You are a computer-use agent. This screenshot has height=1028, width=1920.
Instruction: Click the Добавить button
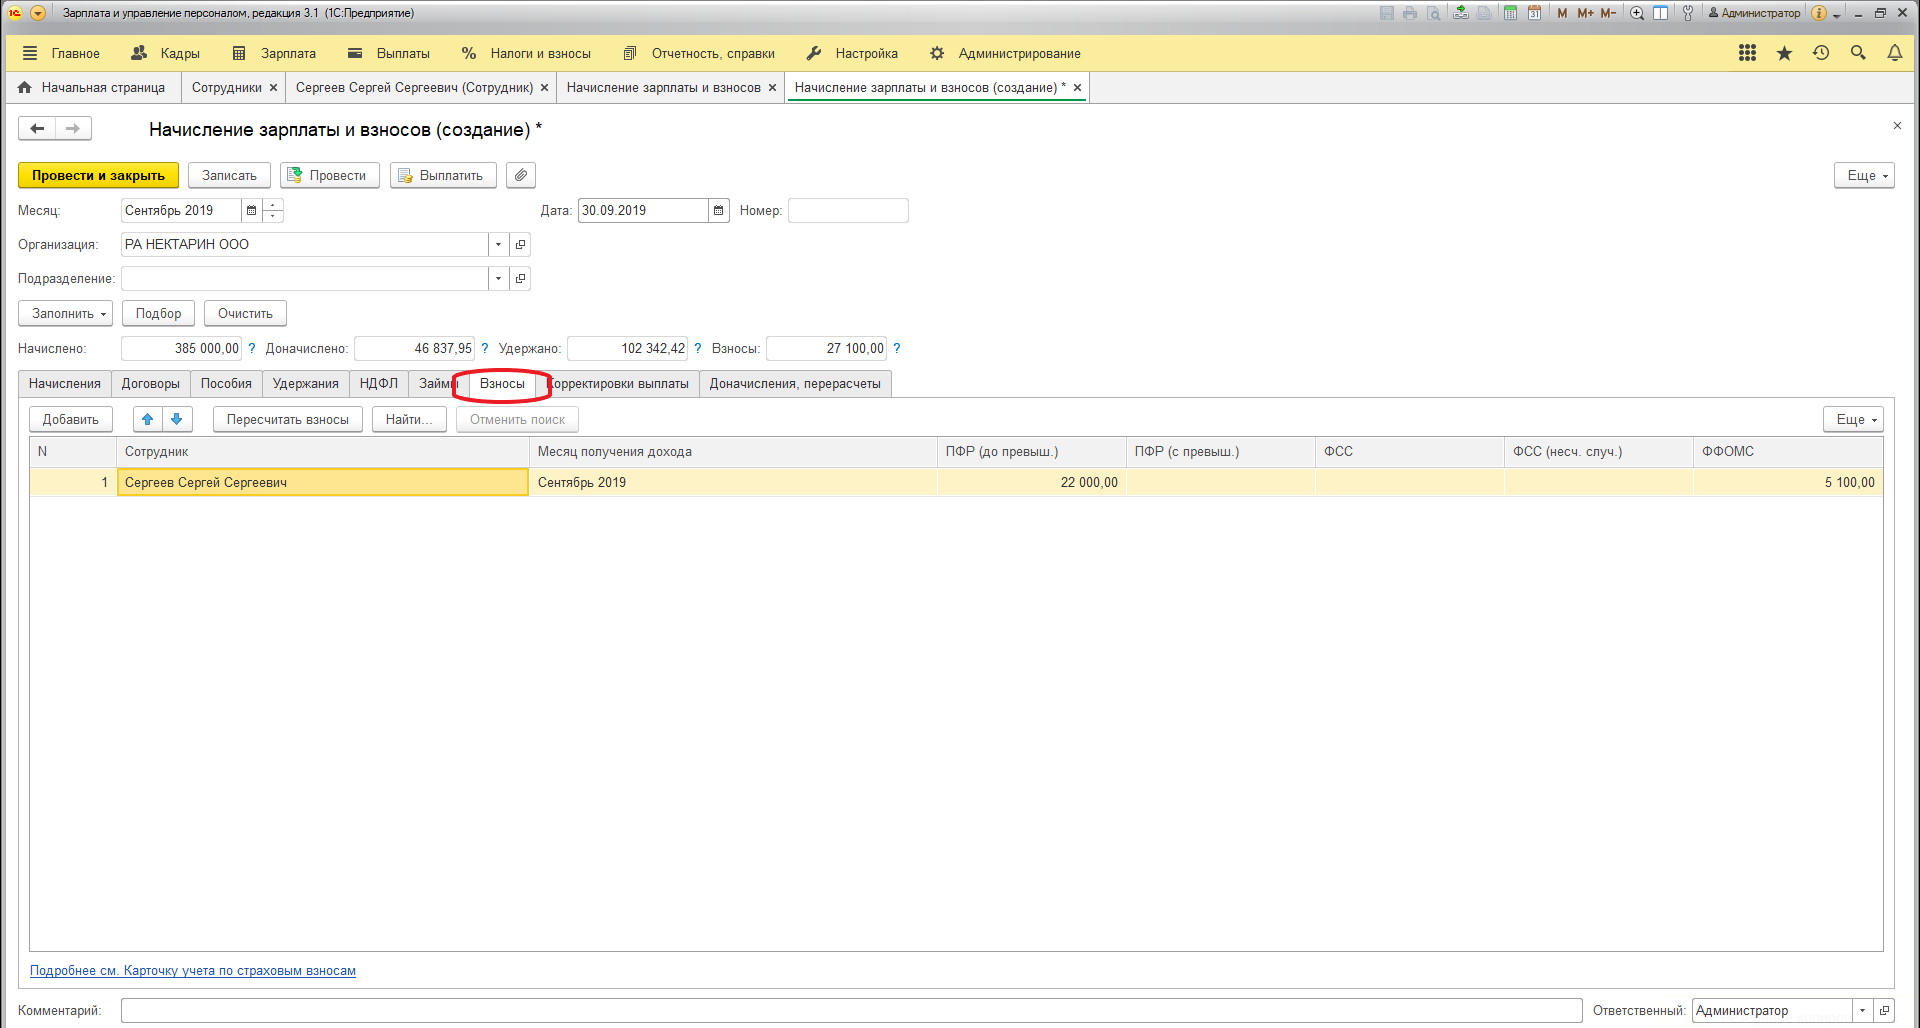pos(71,419)
